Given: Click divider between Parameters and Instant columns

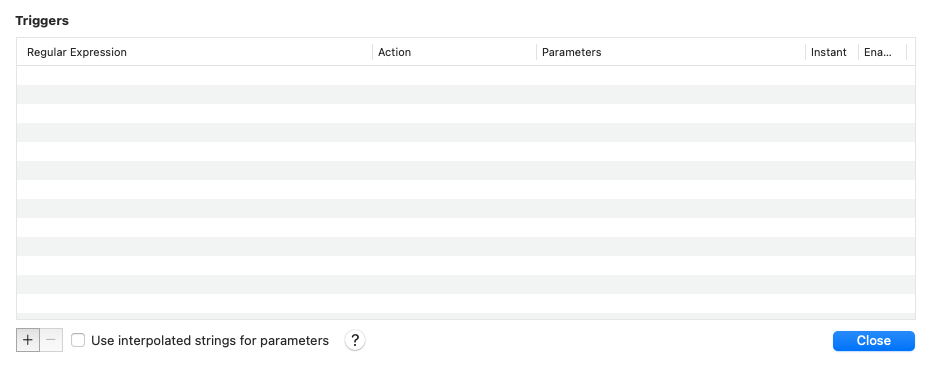Looking at the screenshot, I should point(805,52).
